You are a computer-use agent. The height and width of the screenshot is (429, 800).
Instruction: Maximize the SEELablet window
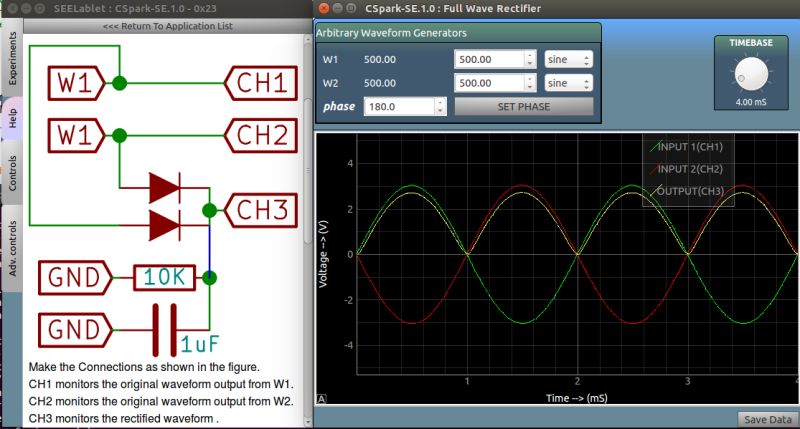tap(39, 8)
